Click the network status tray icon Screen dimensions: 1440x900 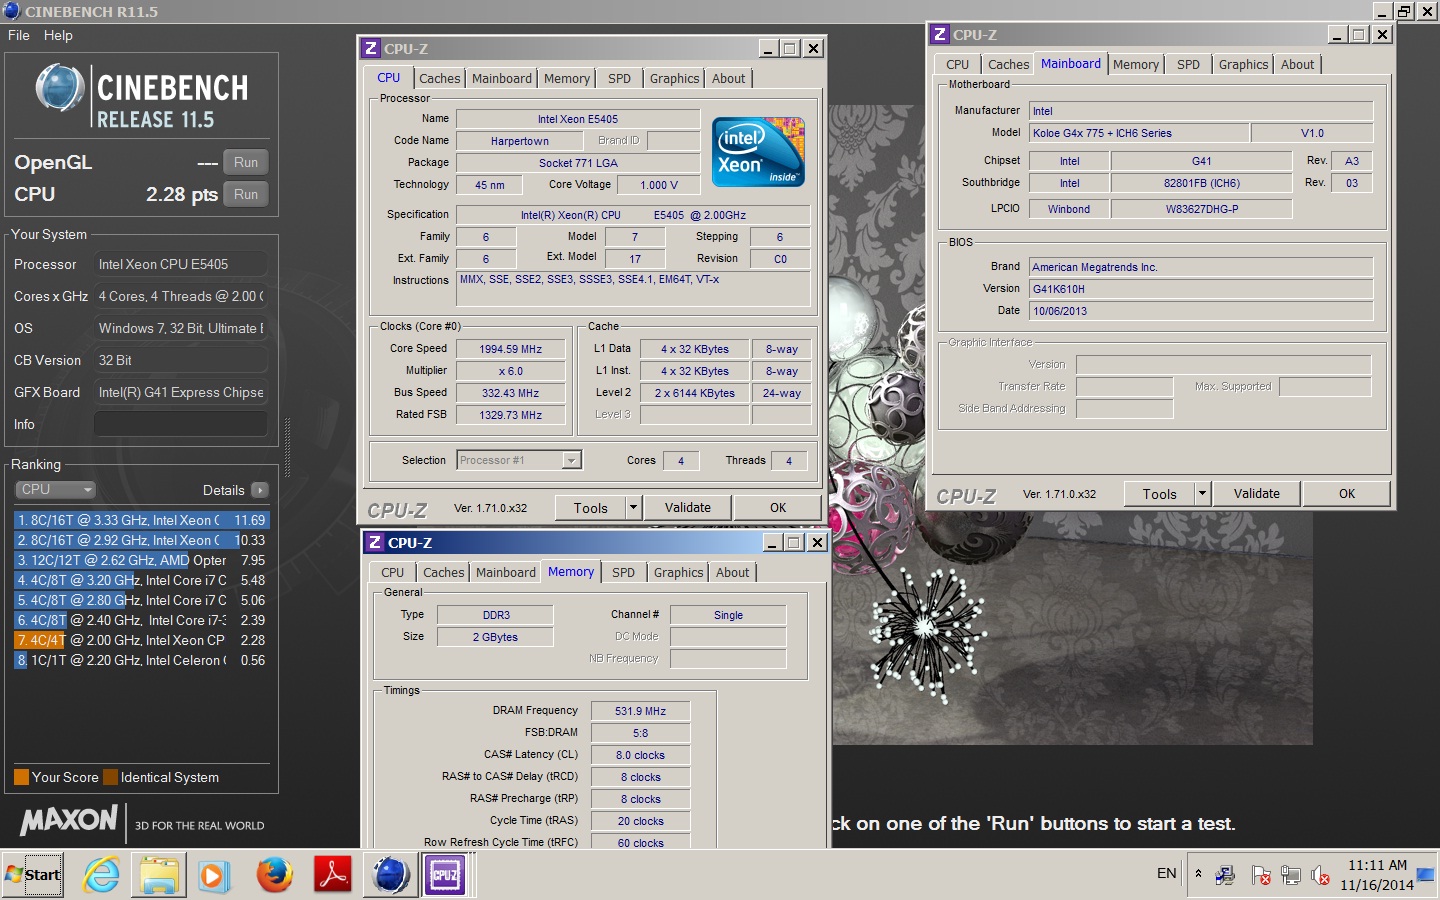(x=1291, y=876)
